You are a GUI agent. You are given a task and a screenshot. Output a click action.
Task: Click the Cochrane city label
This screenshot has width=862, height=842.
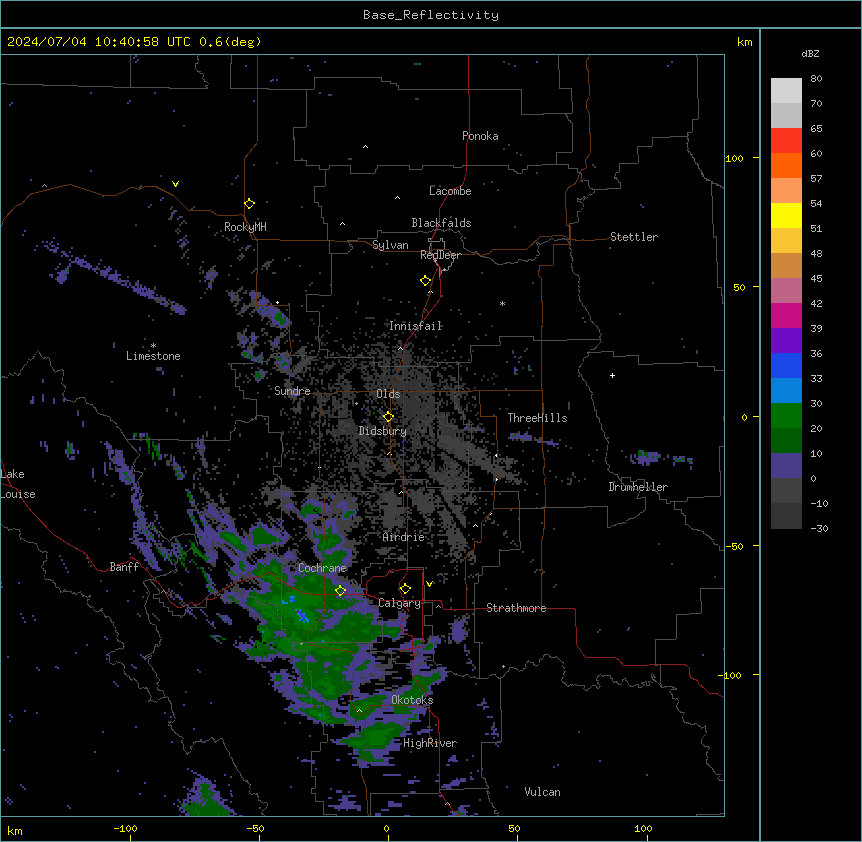[x=322, y=568]
